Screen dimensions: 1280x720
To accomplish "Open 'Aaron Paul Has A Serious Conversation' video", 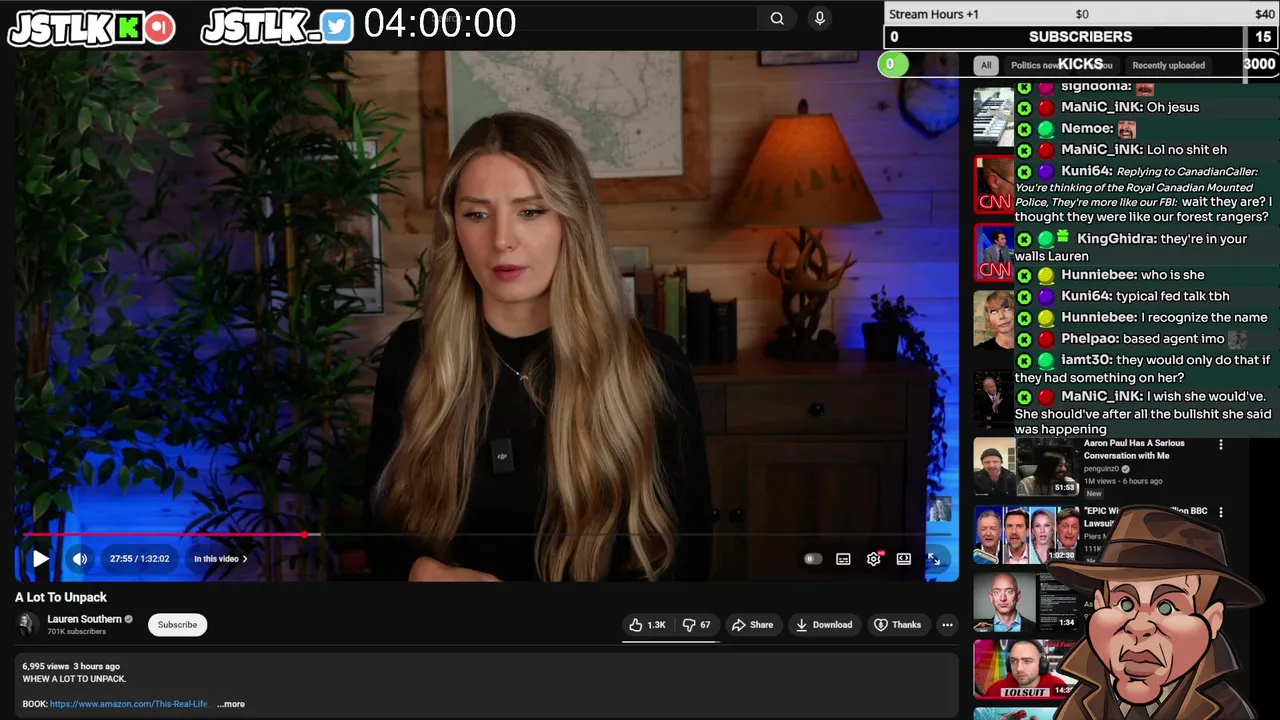I will pos(1134,449).
